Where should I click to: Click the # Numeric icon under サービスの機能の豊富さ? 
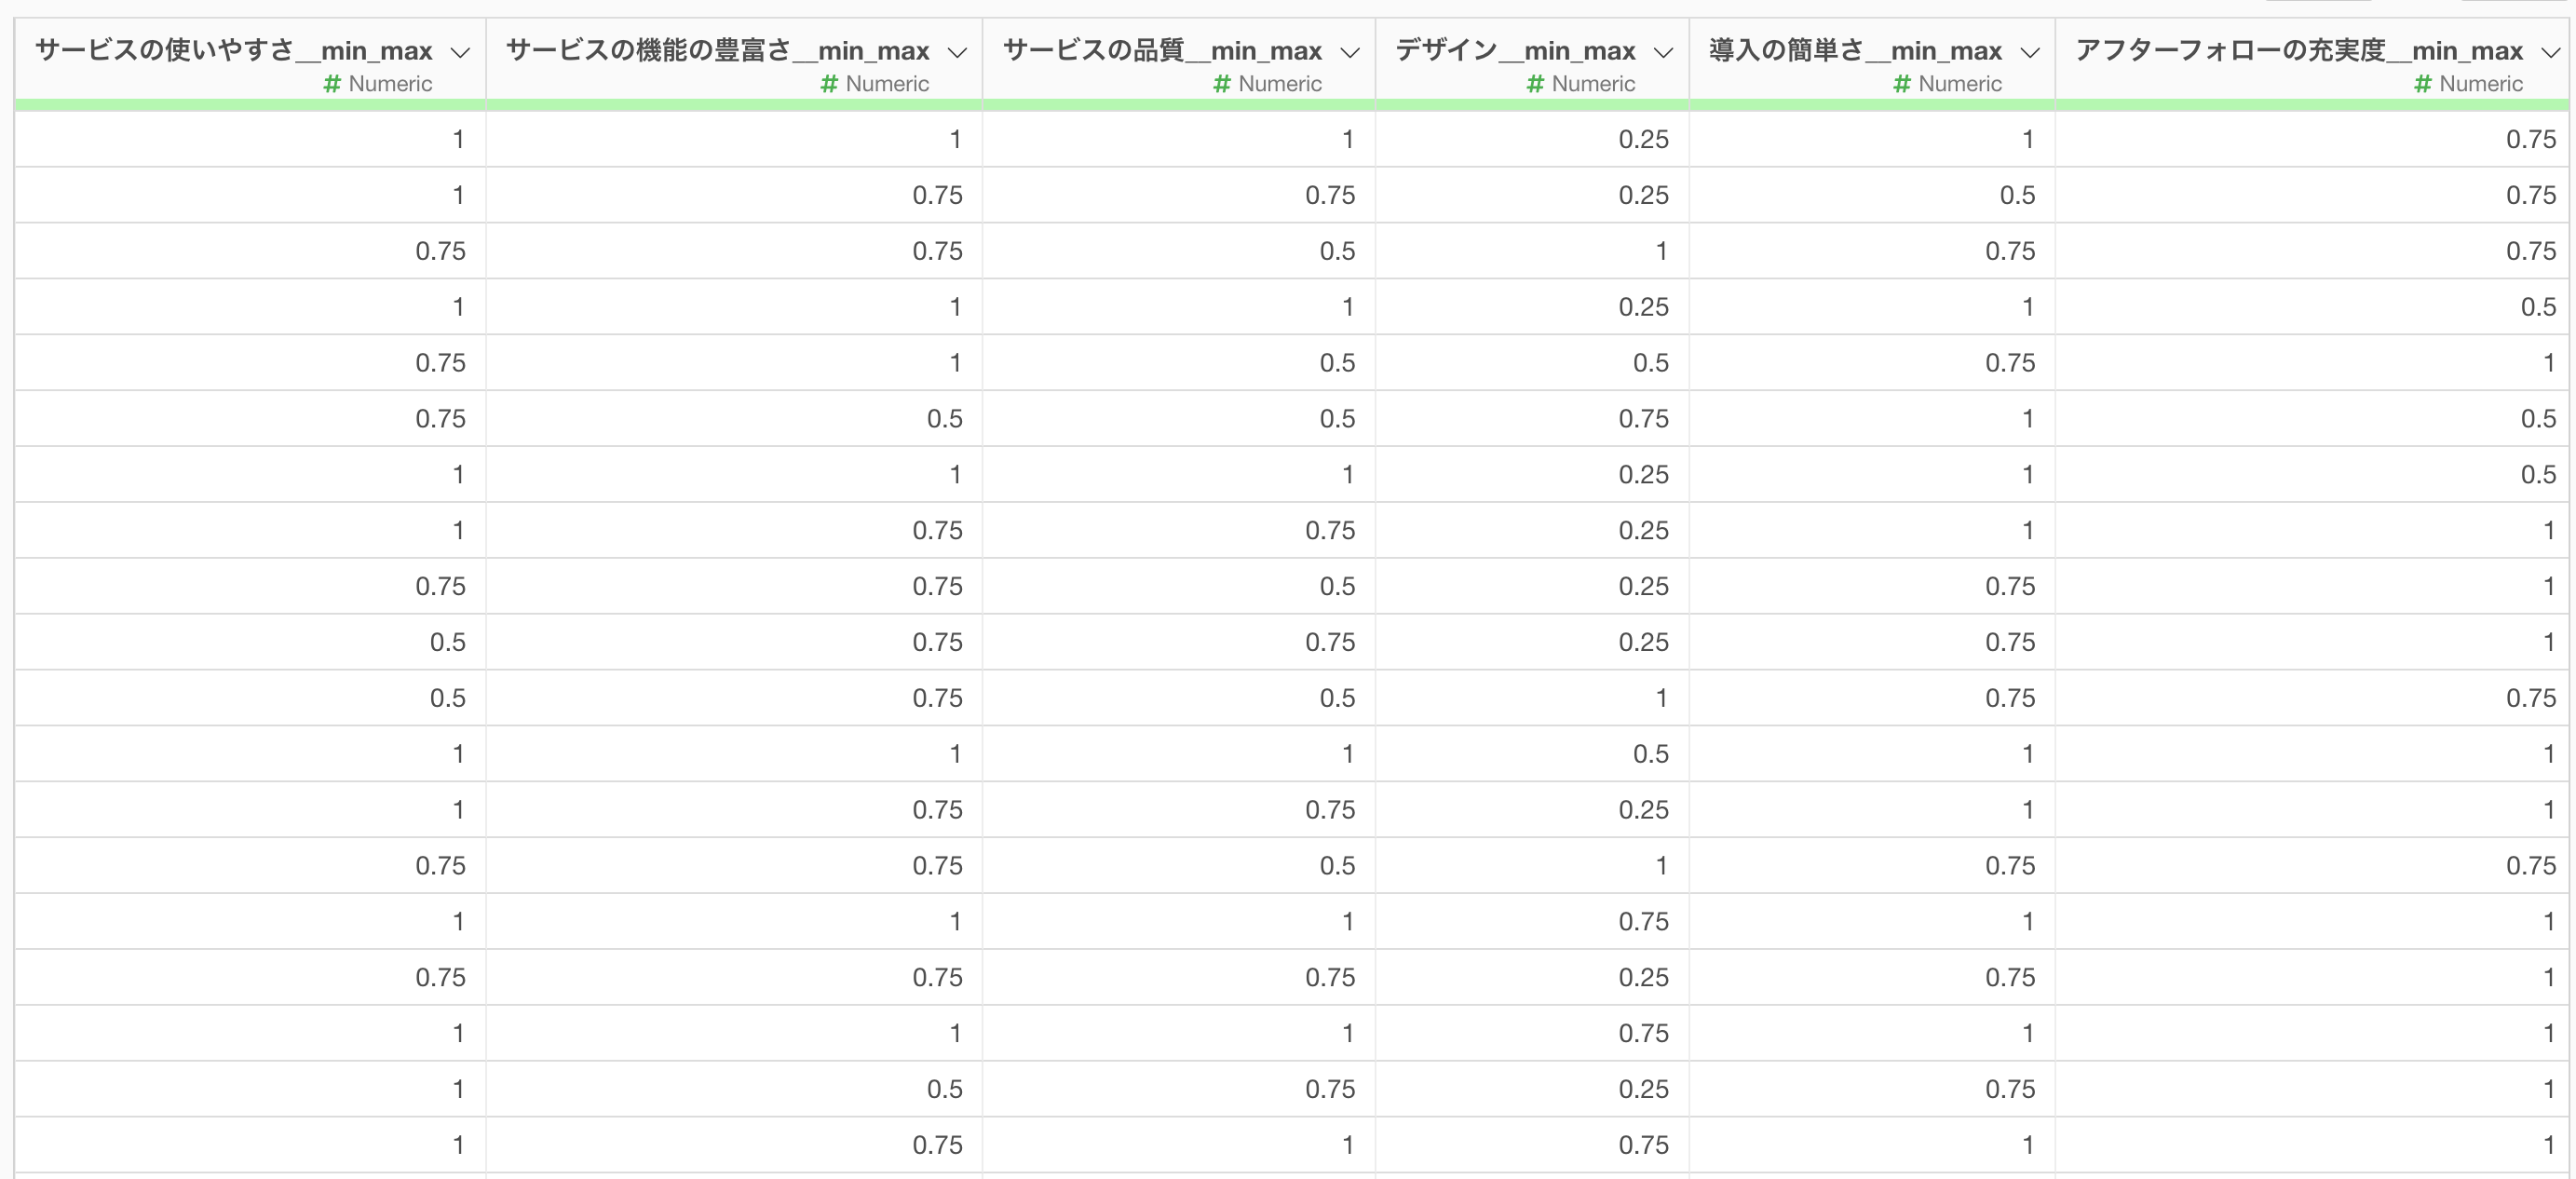pyautogui.click(x=829, y=84)
